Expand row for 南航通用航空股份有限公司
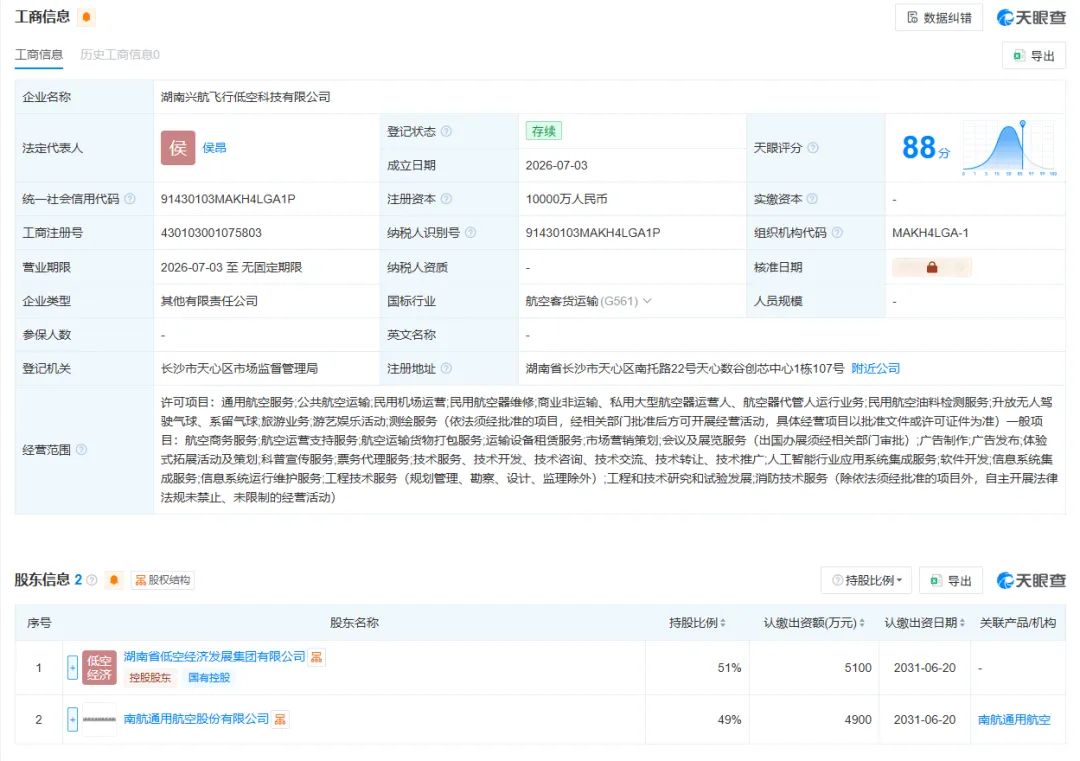Image resolution: width=1080 pixels, height=761 pixels. pyautogui.click(x=72, y=719)
